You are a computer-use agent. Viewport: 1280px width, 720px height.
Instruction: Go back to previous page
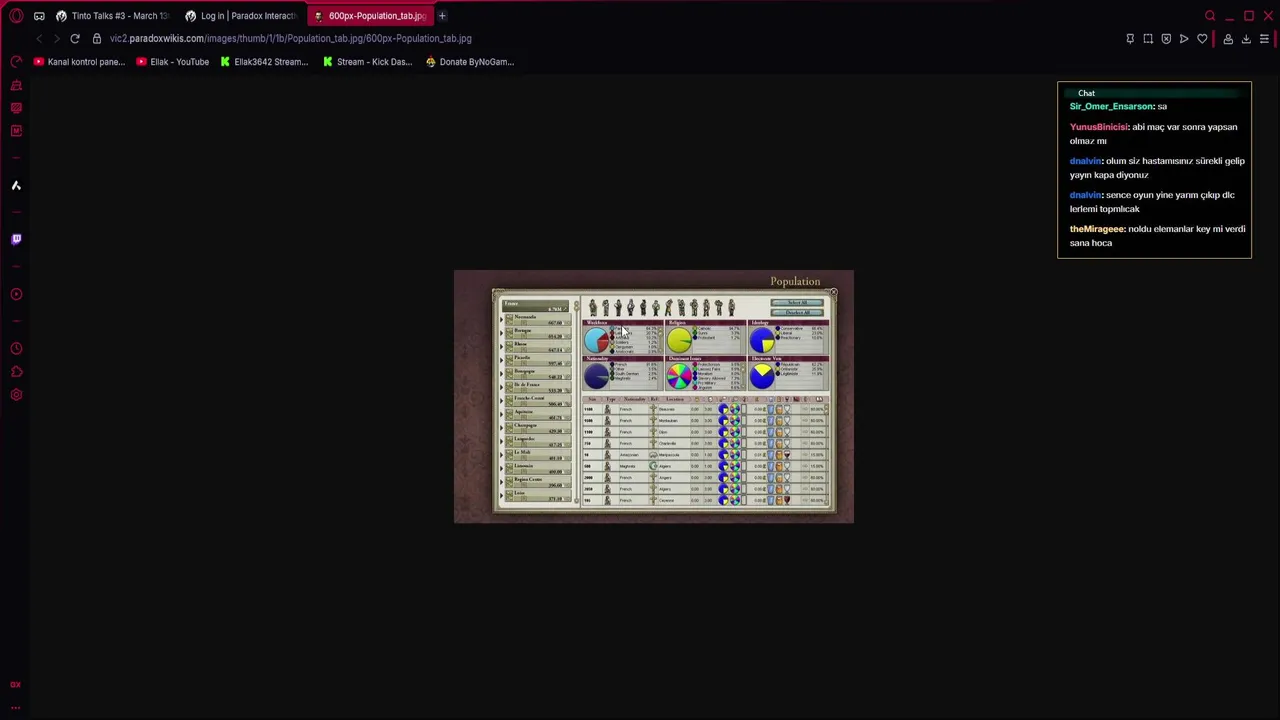pyautogui.click(x=39, y=39)
